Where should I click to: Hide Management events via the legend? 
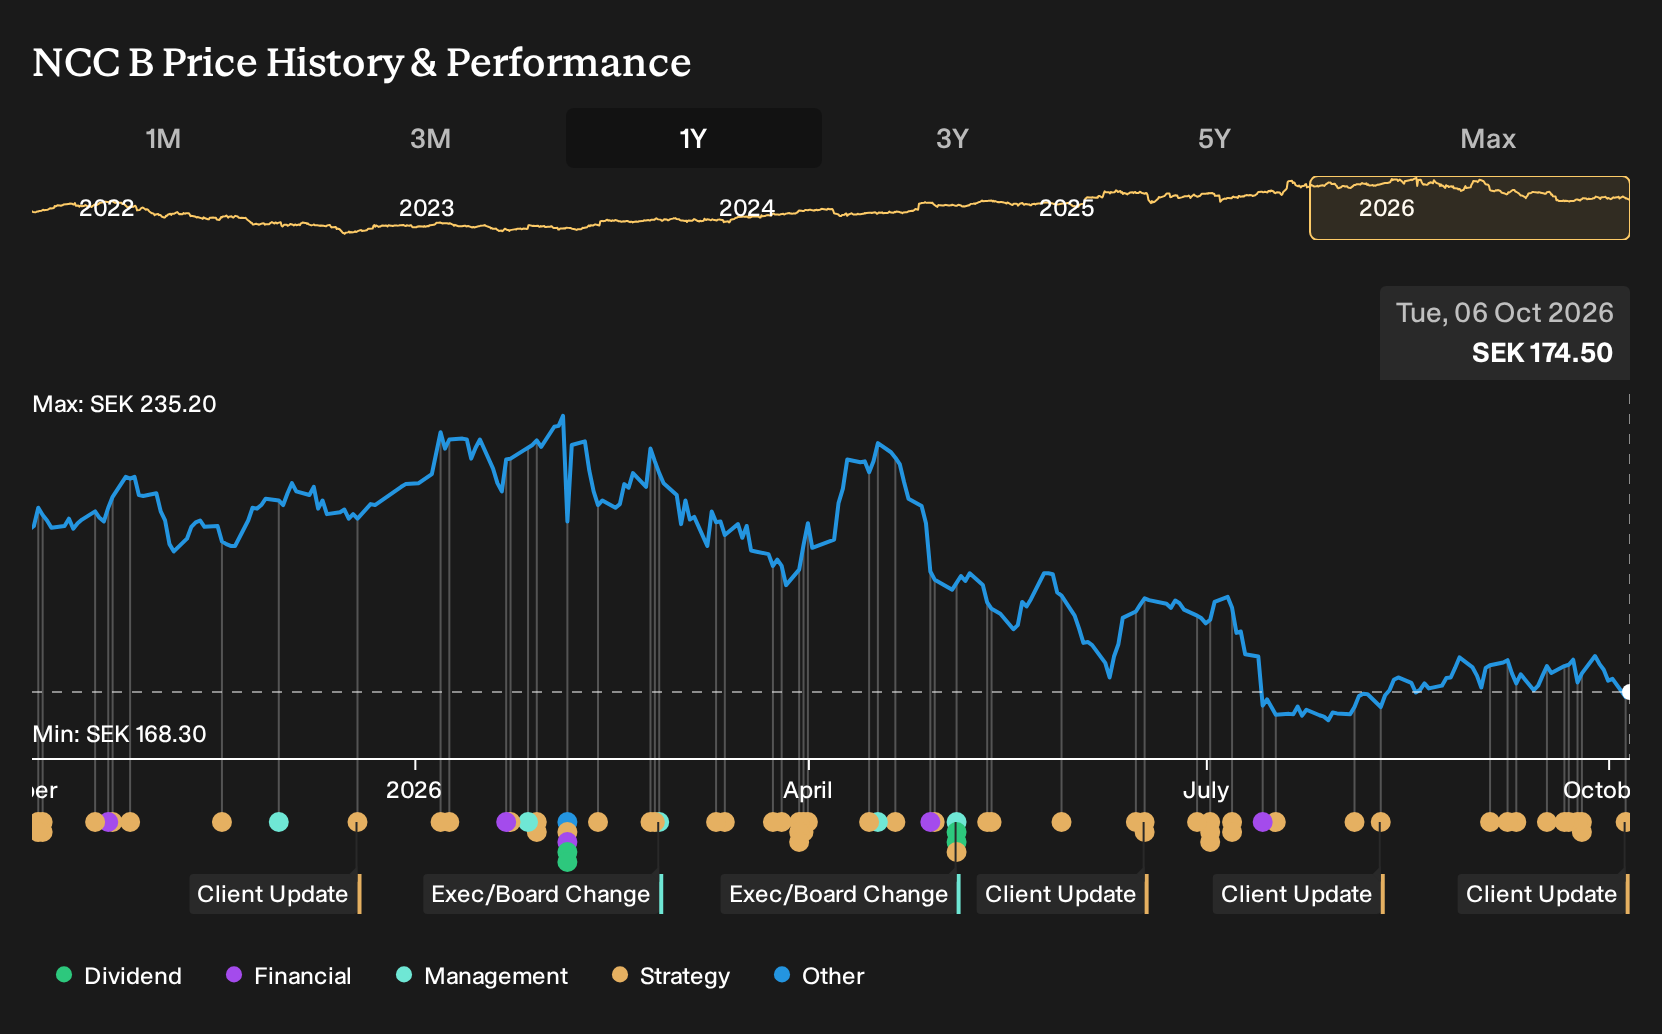click(x=482, y=976)
